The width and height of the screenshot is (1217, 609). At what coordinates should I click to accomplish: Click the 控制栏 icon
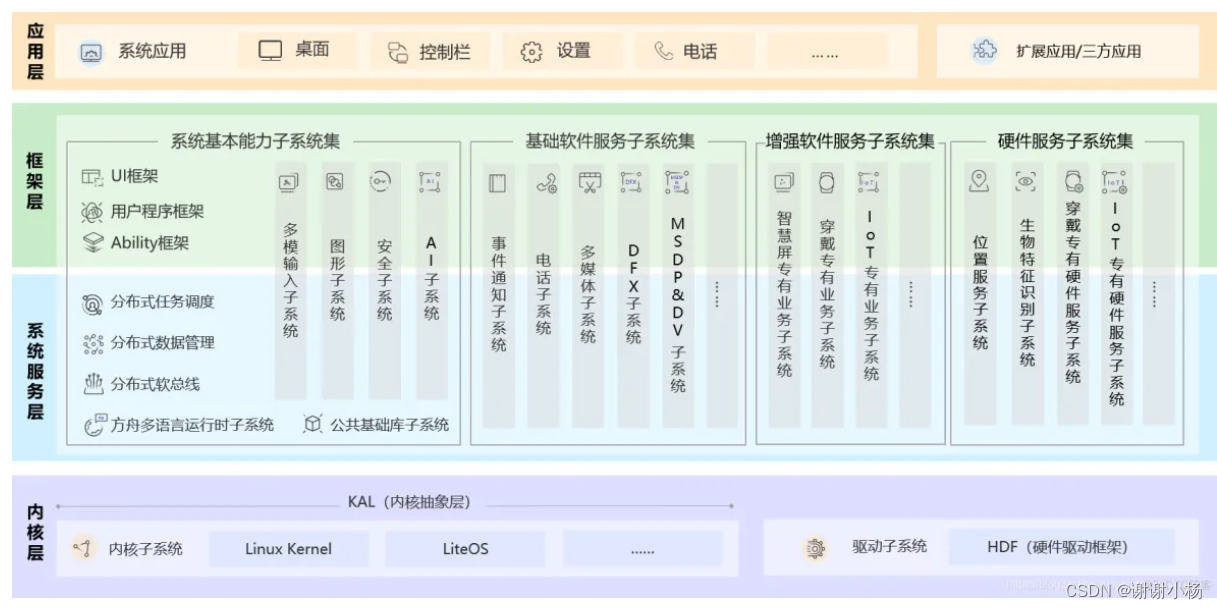(x=398, y=52)
